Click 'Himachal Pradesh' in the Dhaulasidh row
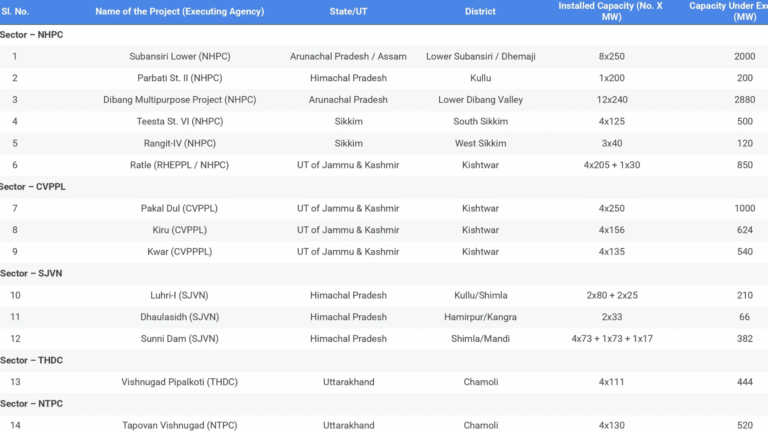Screen dimensions: 768x432 (348, 316)
